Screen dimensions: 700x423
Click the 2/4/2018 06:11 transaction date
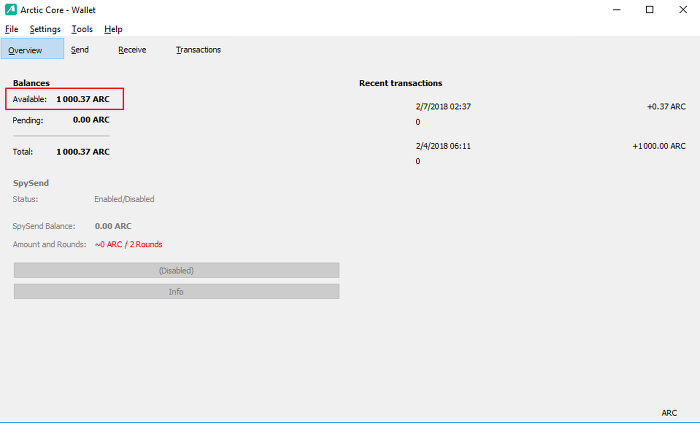443,146
